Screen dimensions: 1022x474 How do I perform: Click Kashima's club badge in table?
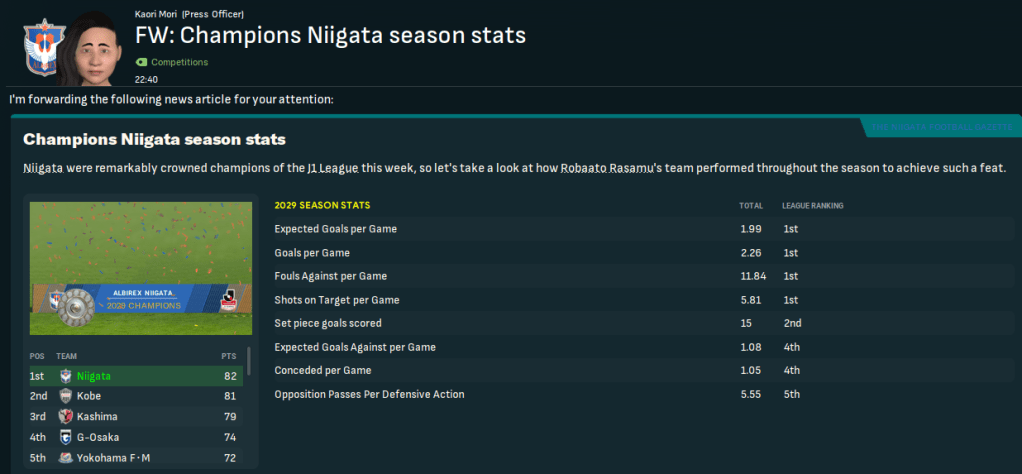point(65,416)
